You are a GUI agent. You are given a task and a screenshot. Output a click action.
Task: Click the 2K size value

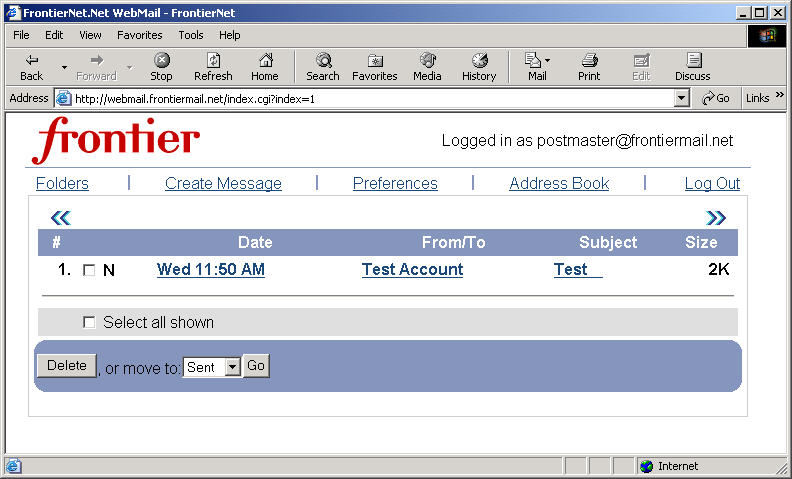coord(719,269)
